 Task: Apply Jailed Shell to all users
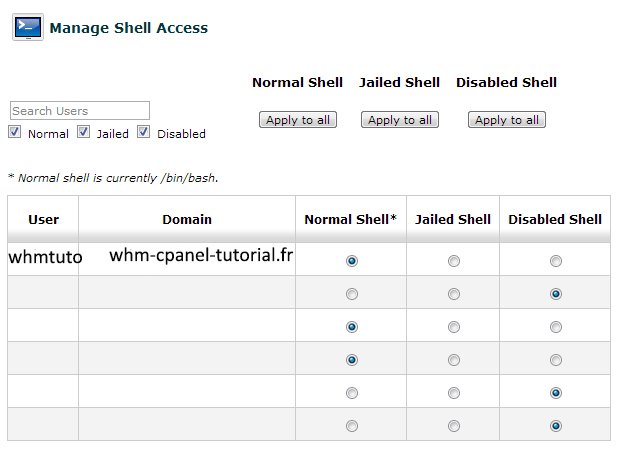[x=400, y=120]
